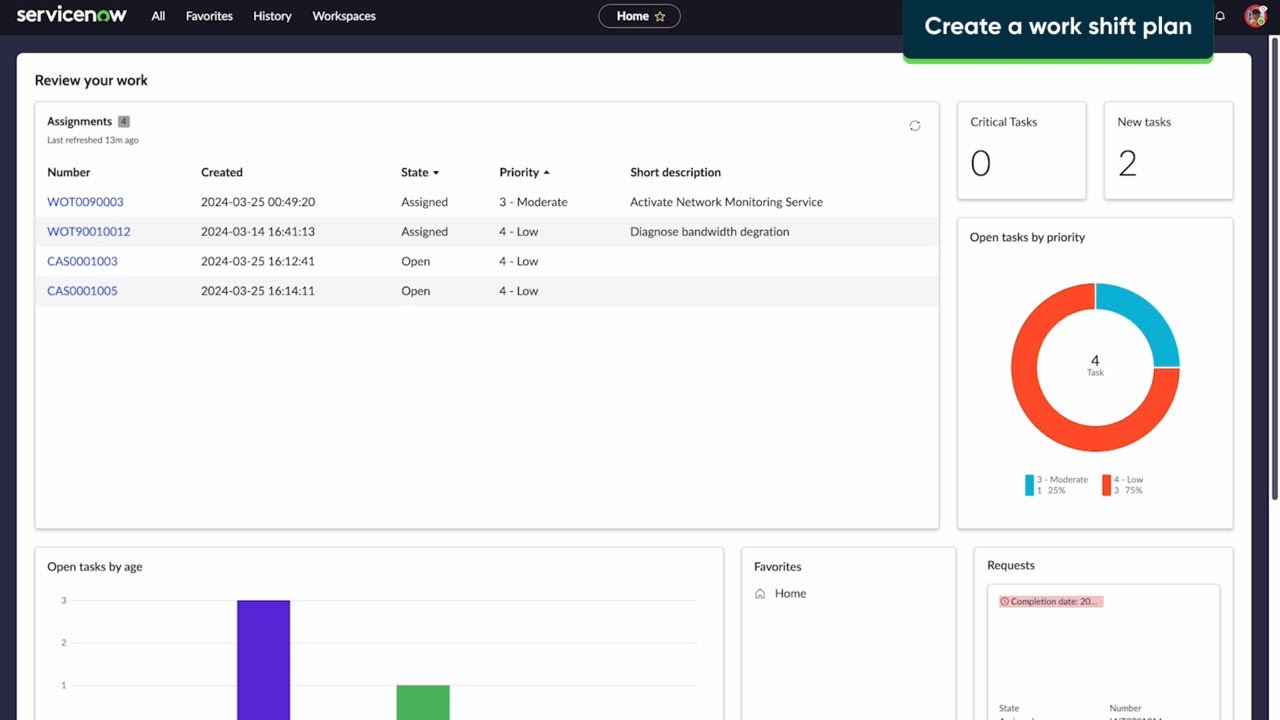Open the All navigation menu
1280x720 pixels.
[157, 16]
